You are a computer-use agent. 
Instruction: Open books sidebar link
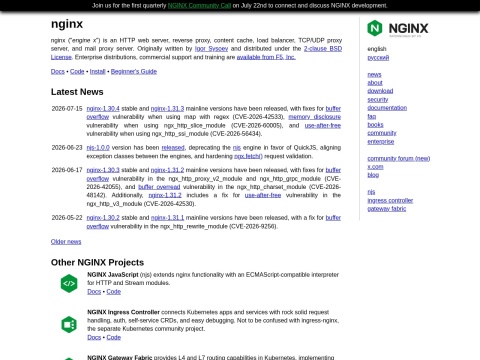pos(376,125)
